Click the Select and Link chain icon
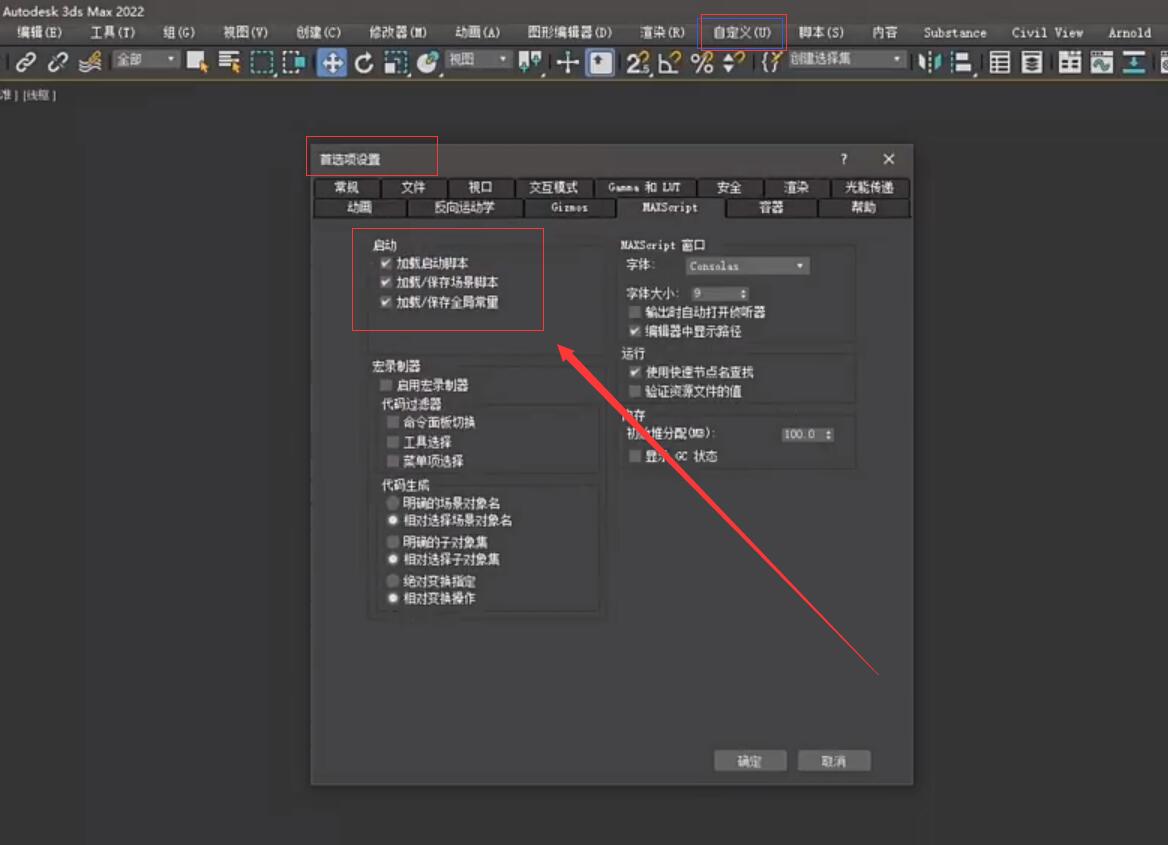Image resolution: width=1168 pixels, height=845 pixels. point(26,63)
